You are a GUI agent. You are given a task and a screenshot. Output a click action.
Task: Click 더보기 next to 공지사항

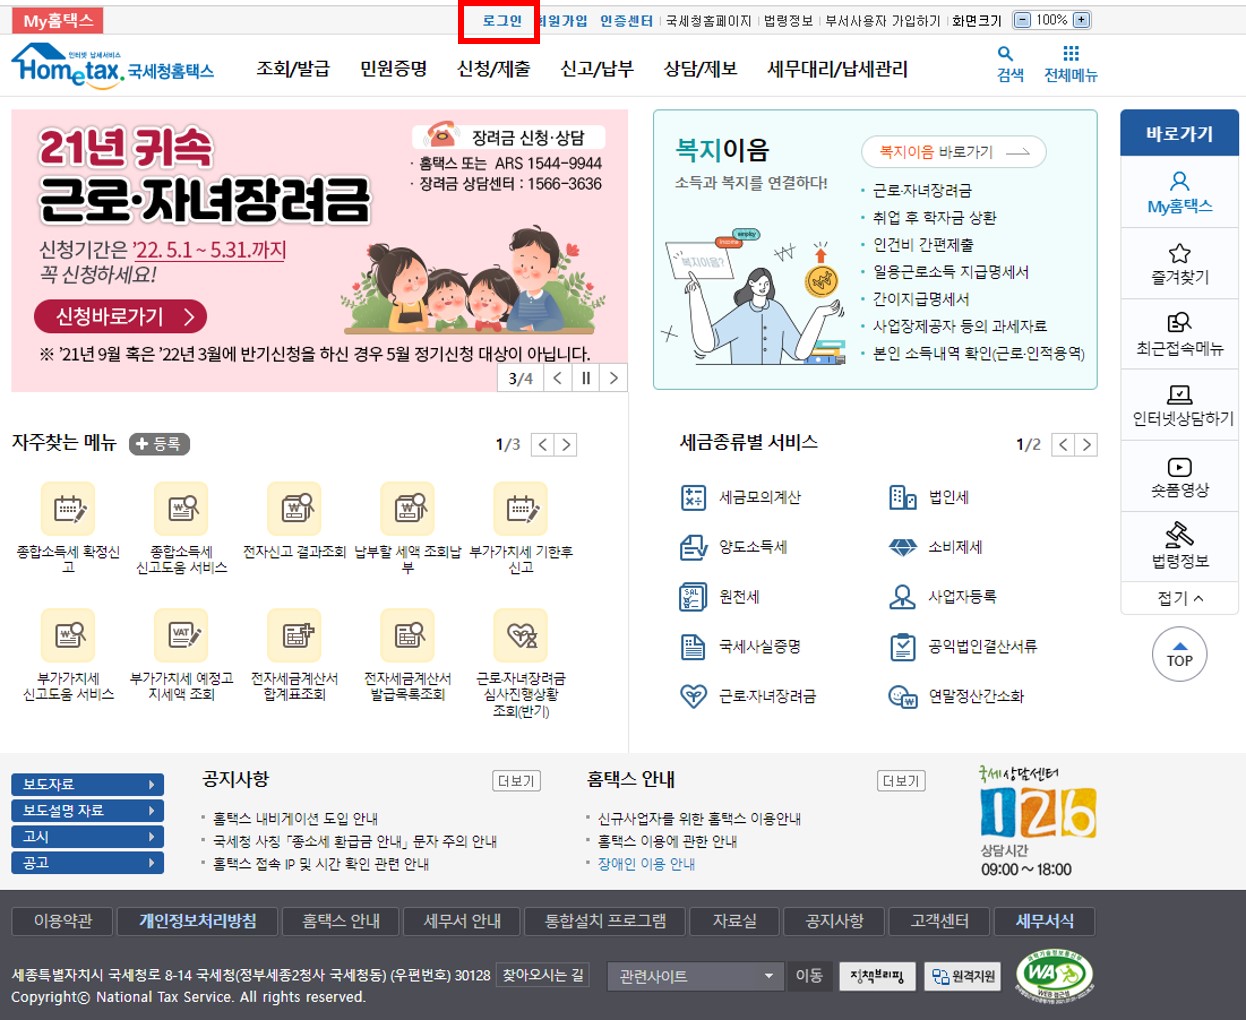pyautogui.click(x=517, y=781)
